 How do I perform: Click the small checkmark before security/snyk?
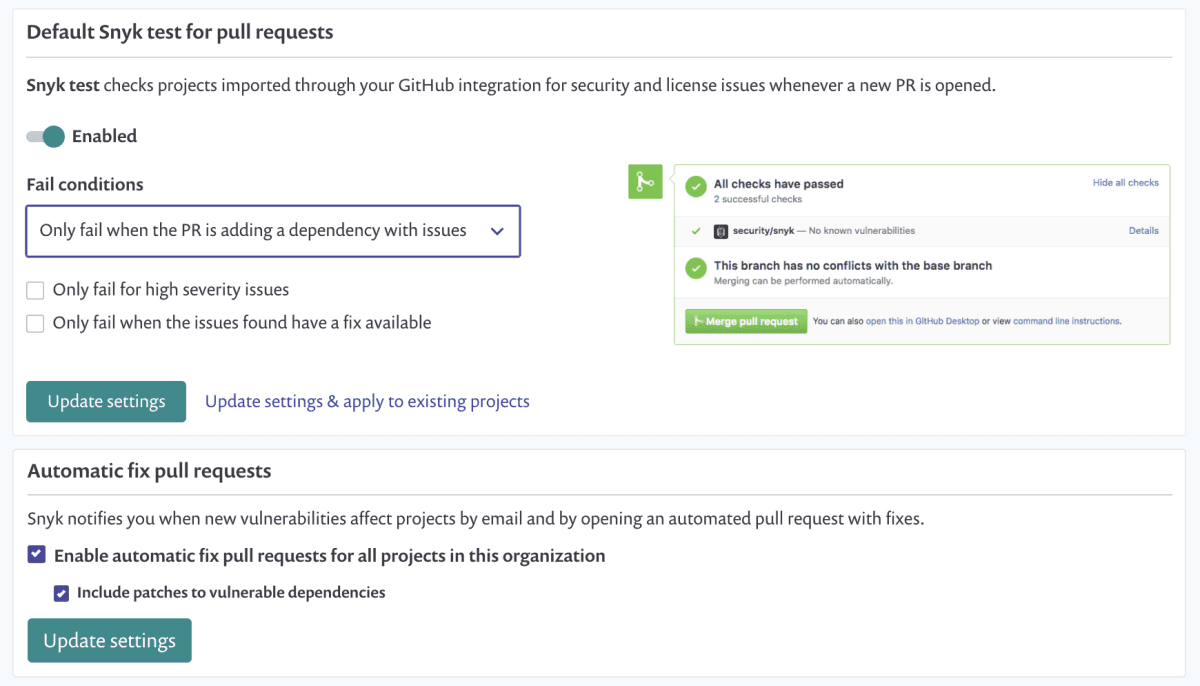point(696,231)
